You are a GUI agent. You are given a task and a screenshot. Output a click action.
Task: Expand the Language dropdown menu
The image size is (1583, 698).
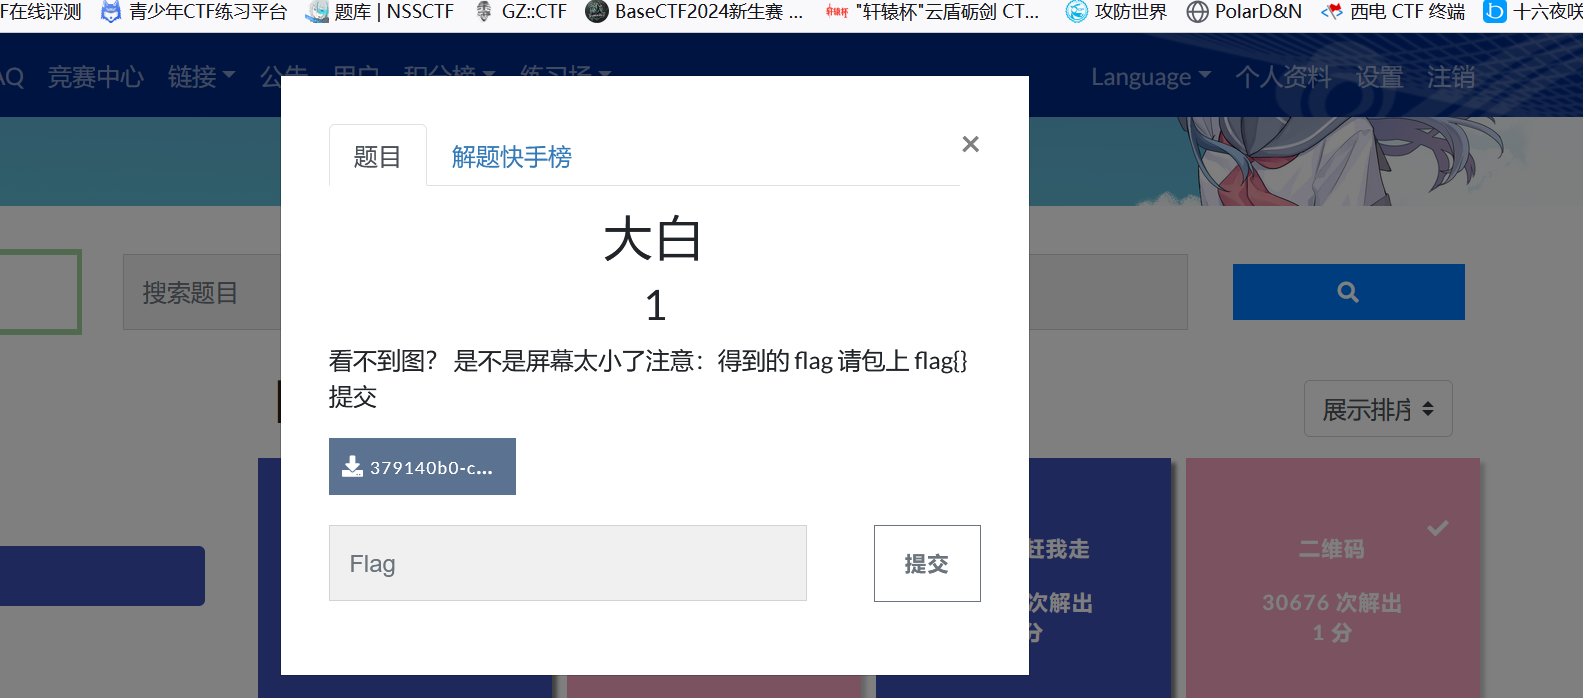point(1150,77)
